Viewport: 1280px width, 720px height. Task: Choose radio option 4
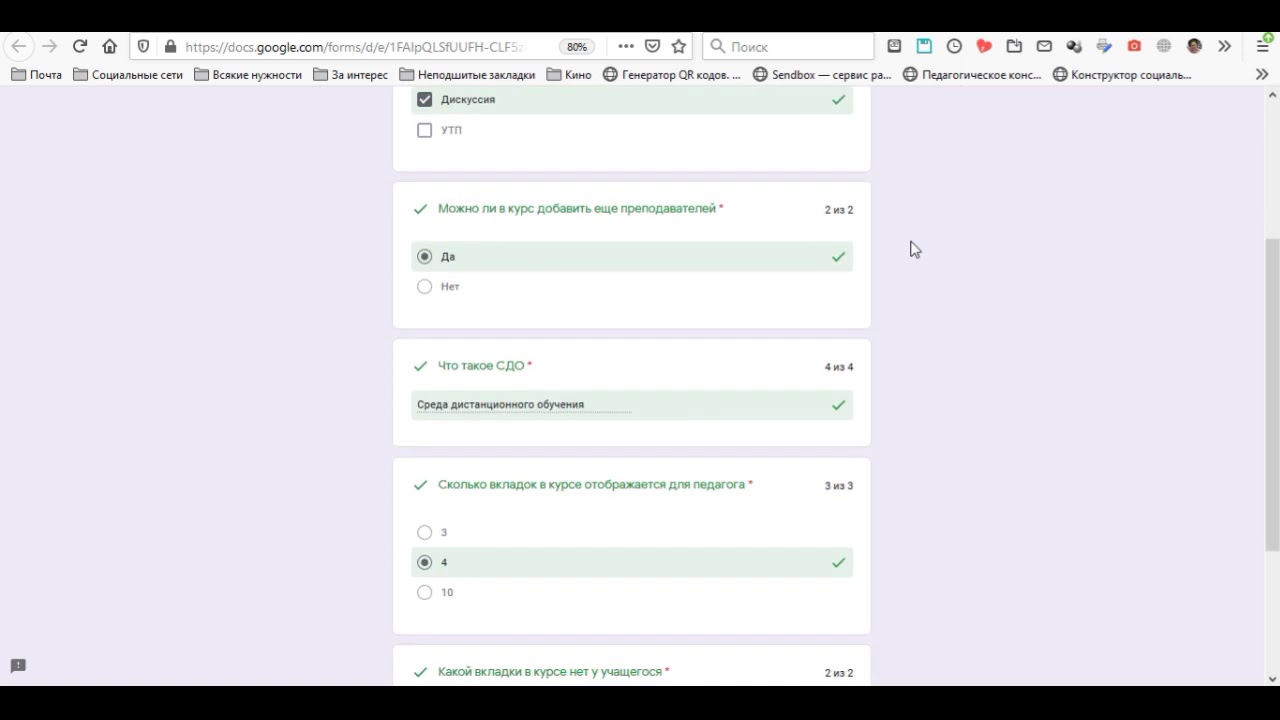pyautogui.click(x=425, y=562)
